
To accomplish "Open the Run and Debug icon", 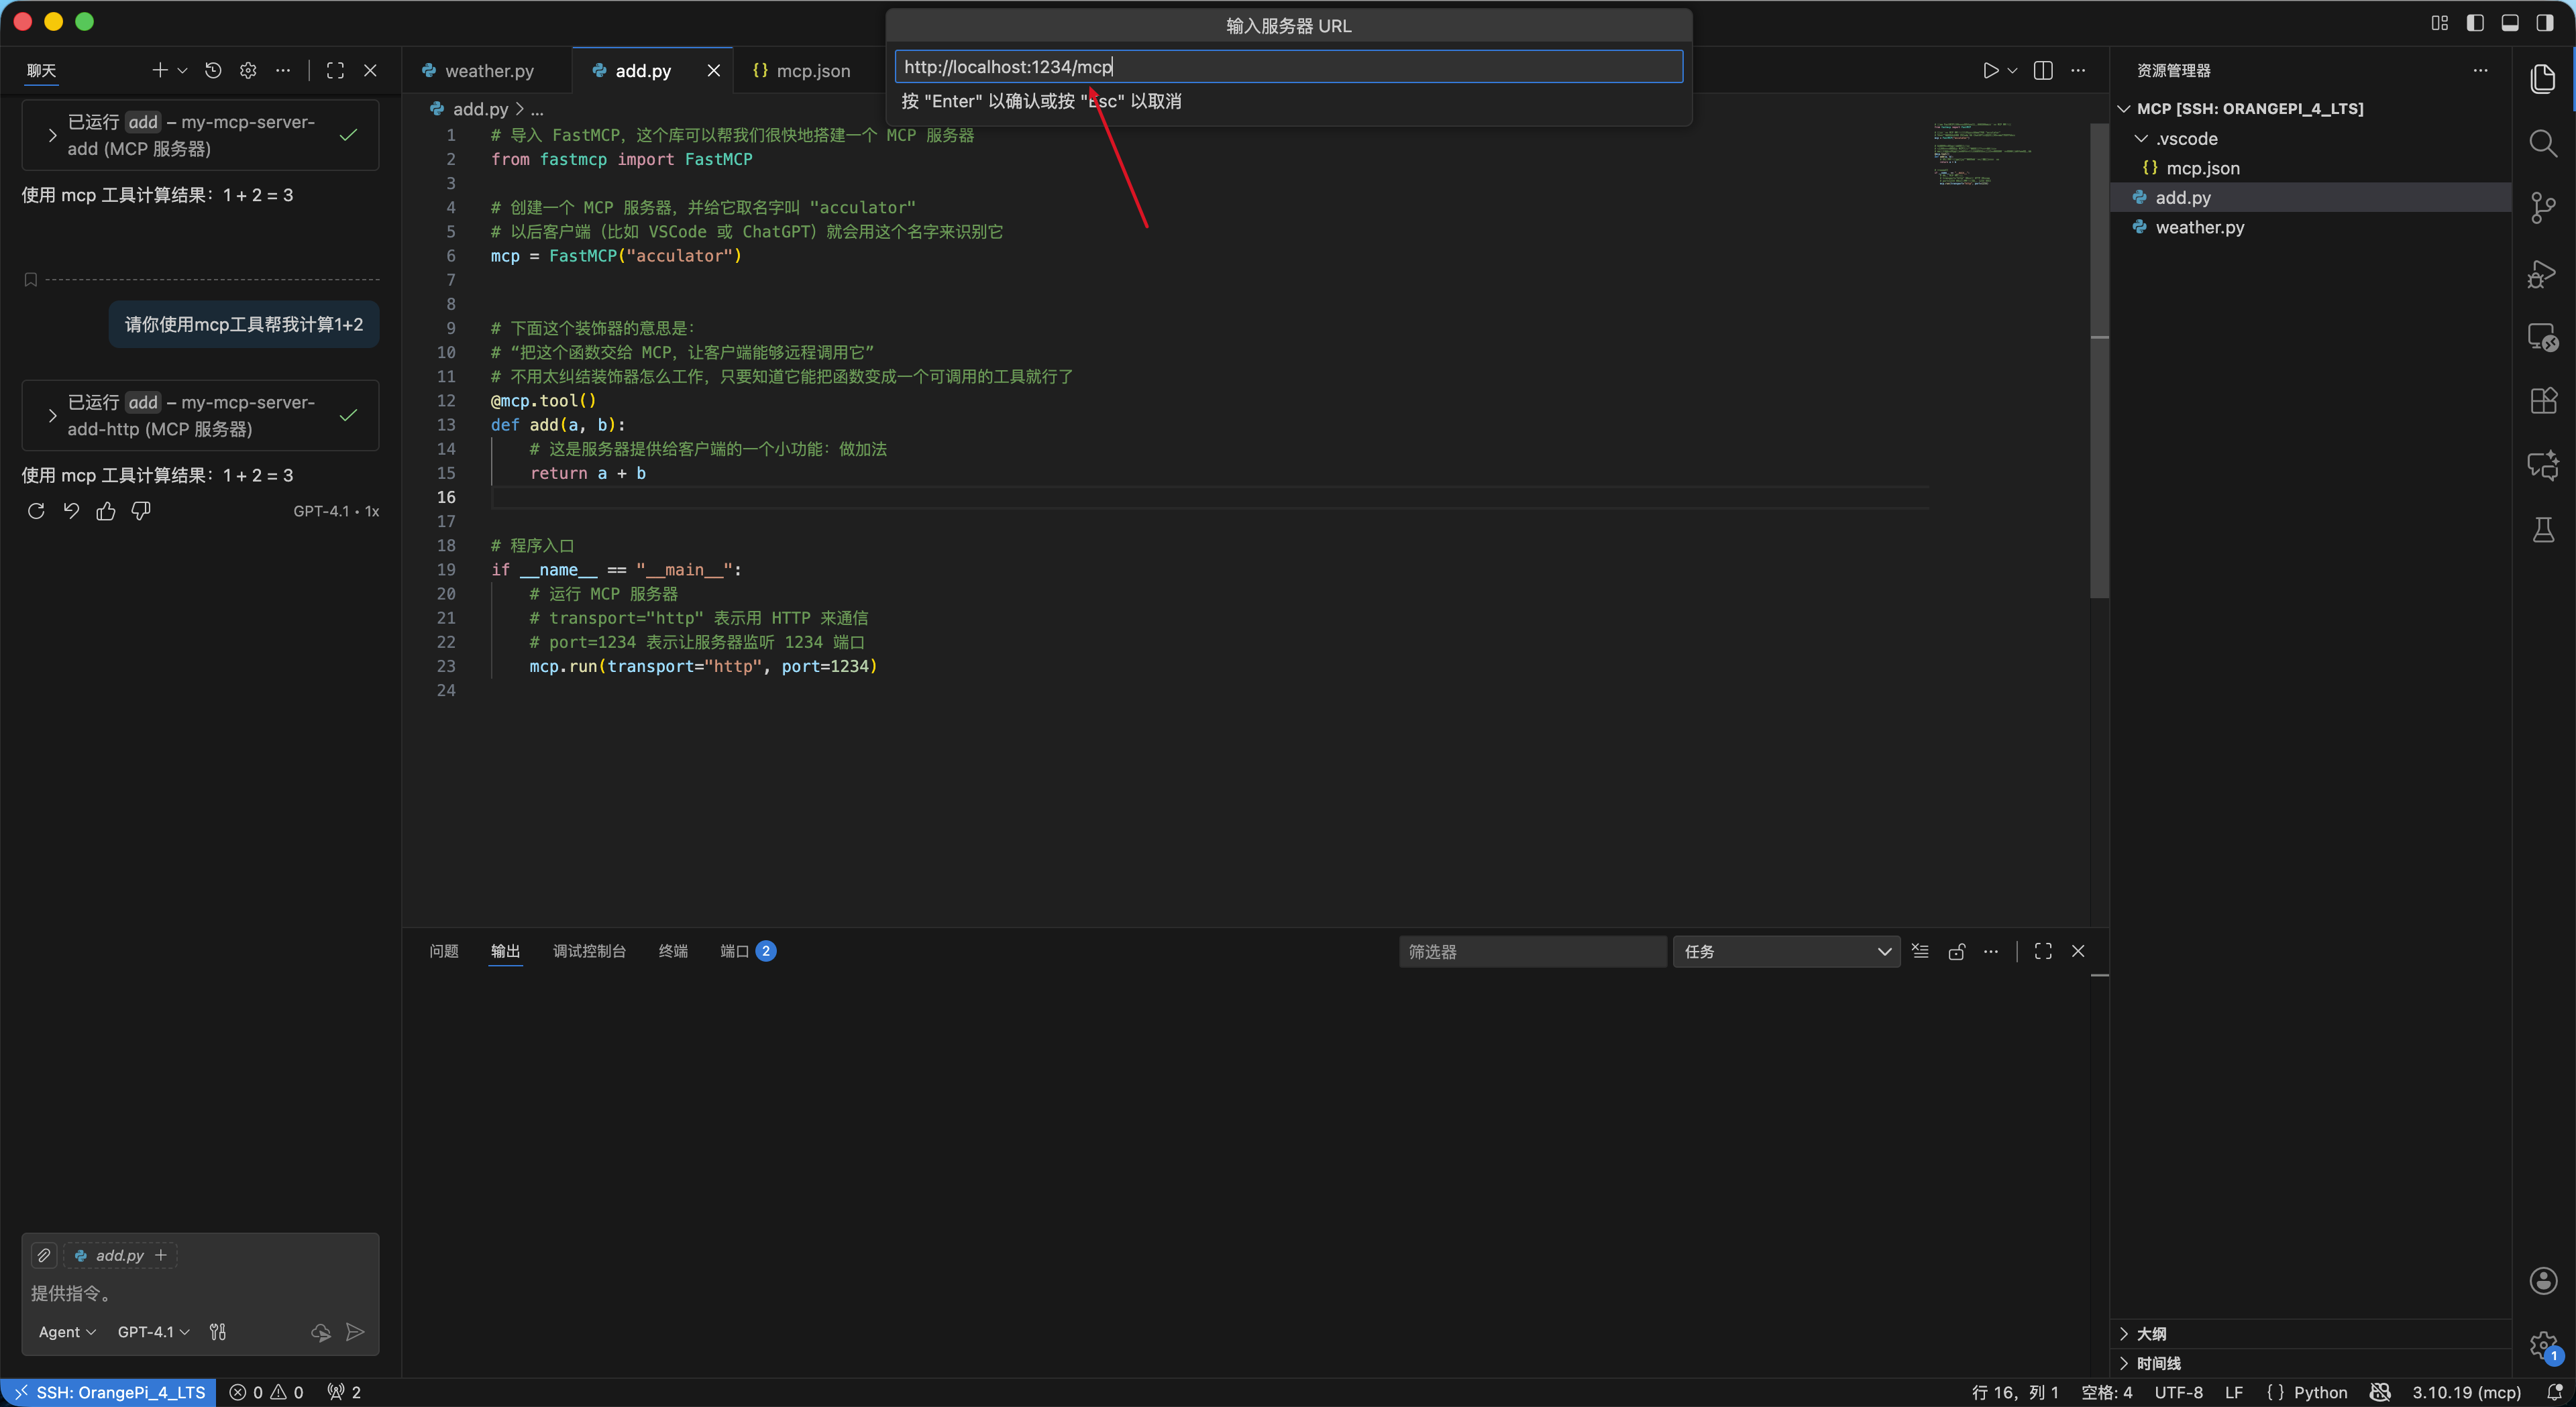I will click(2542, 273).
